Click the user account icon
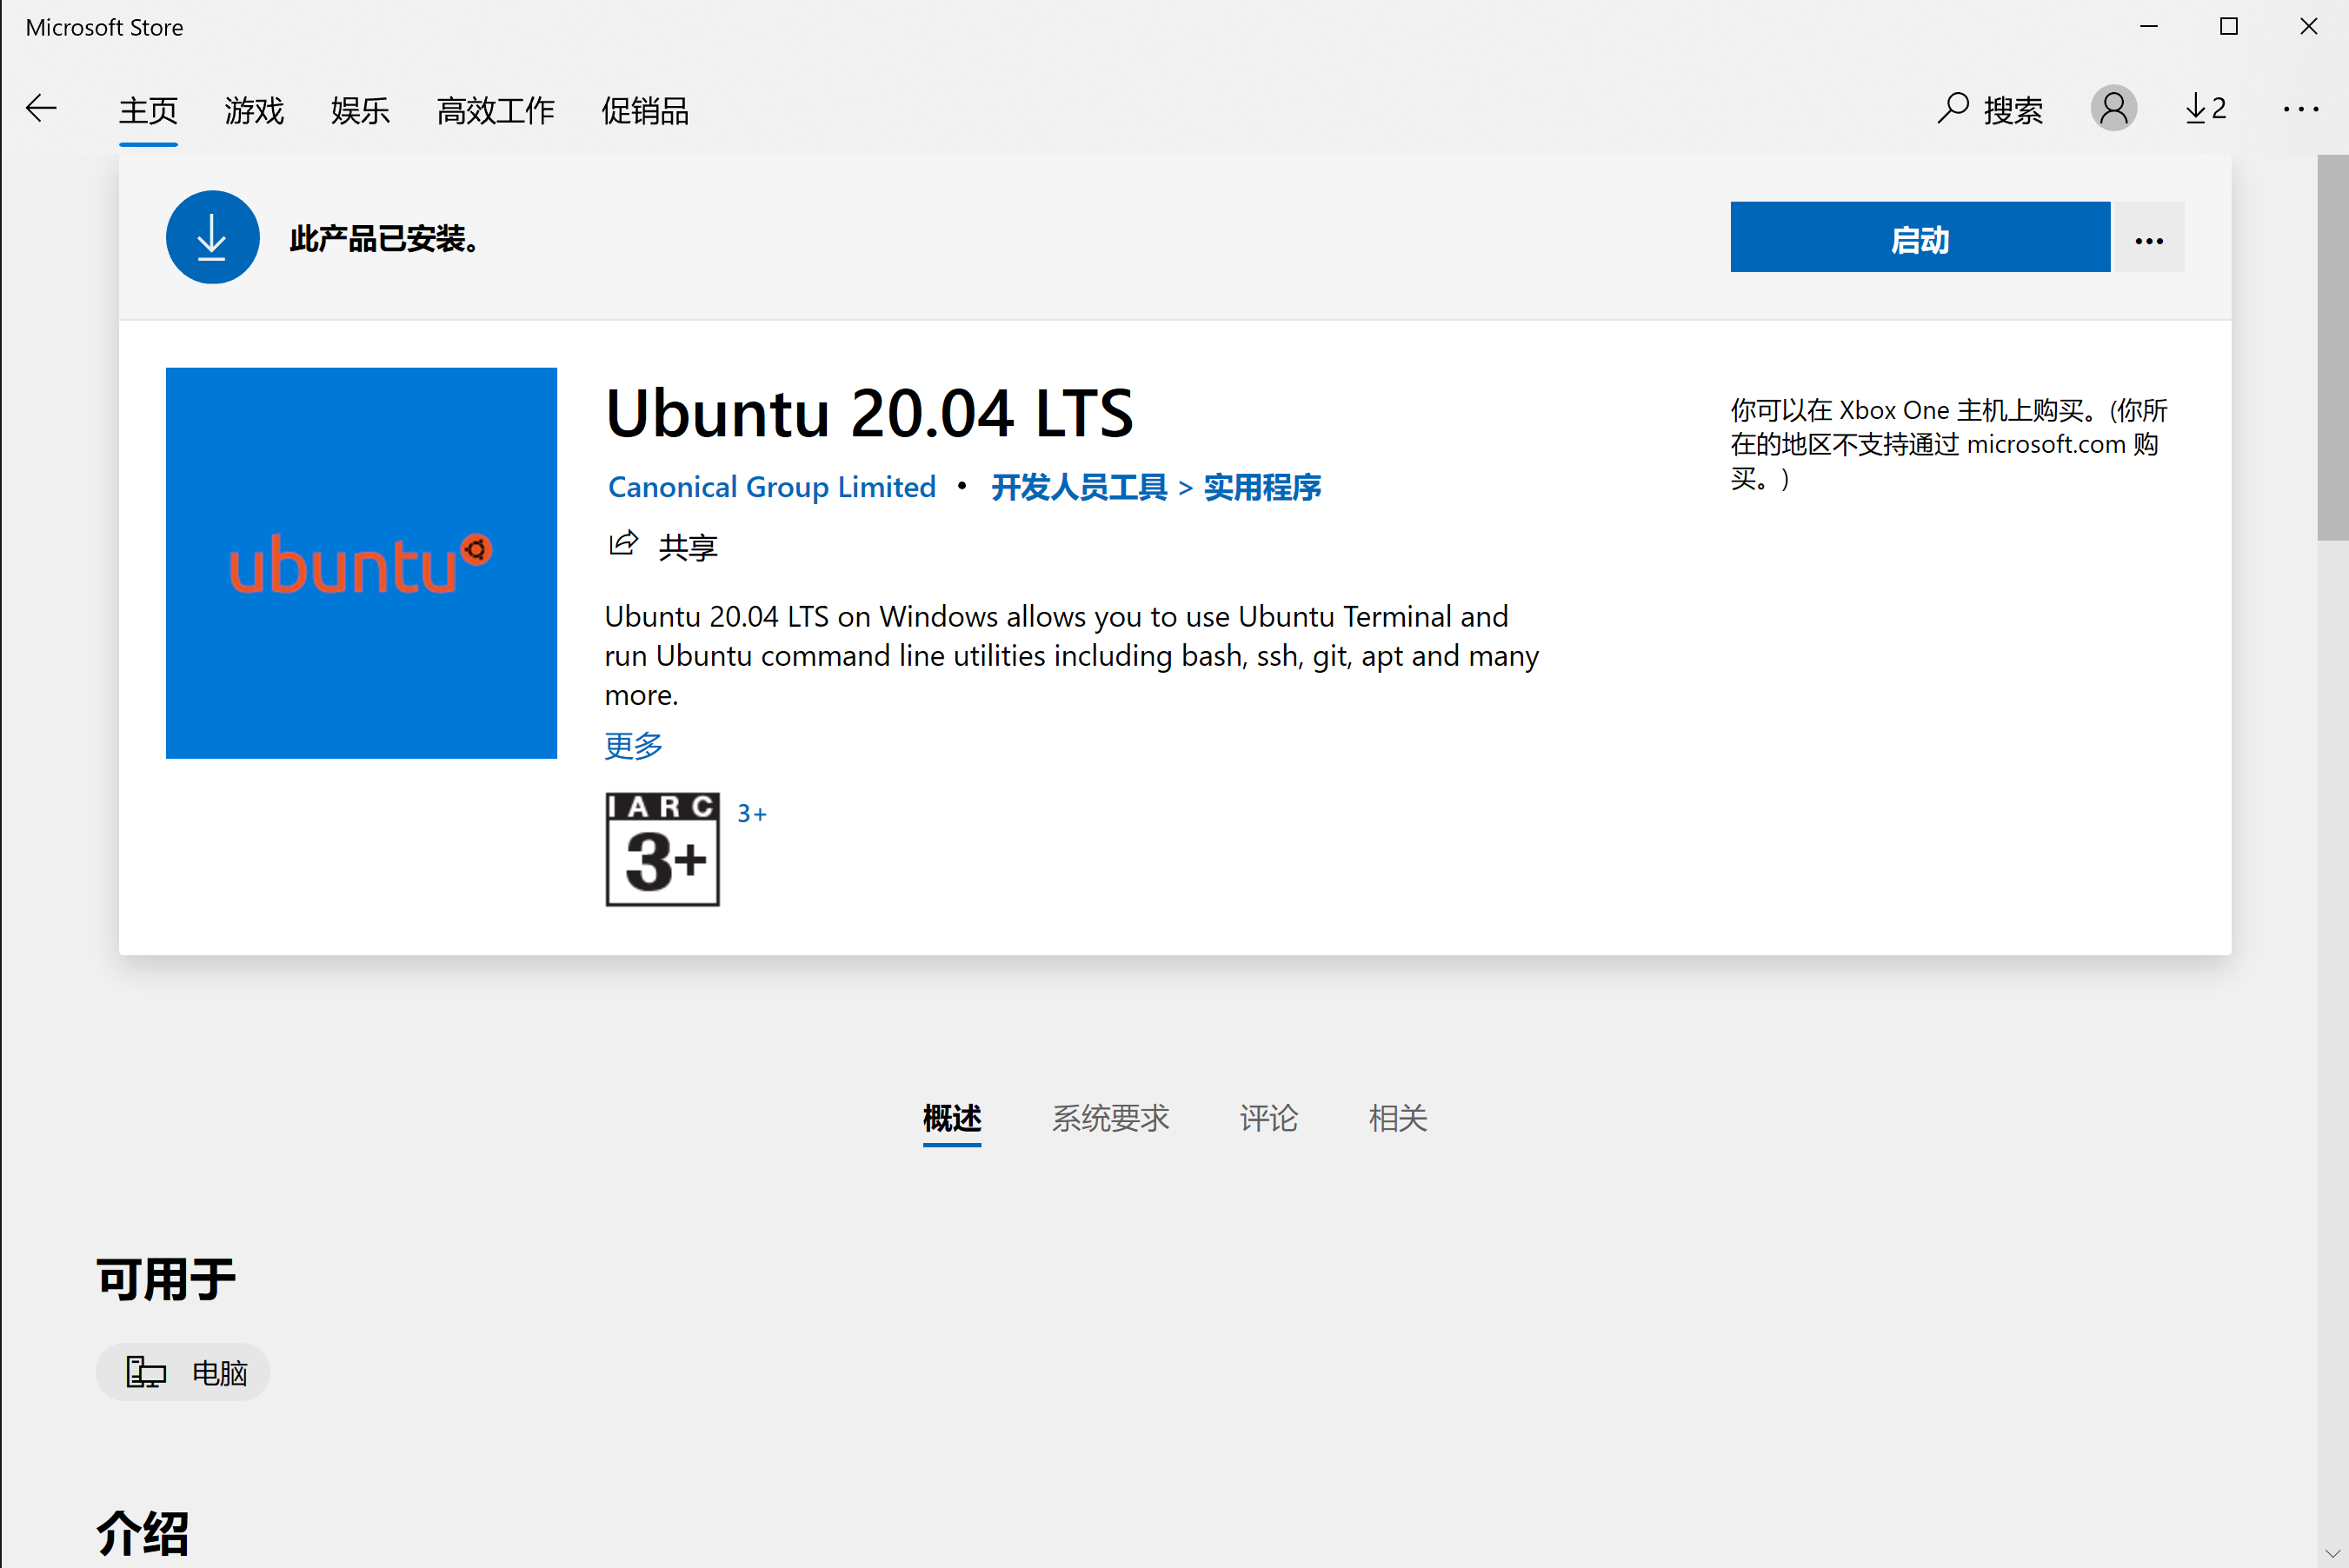The width and height of the screenshot is (2349, 1568). coord(2112,108)
